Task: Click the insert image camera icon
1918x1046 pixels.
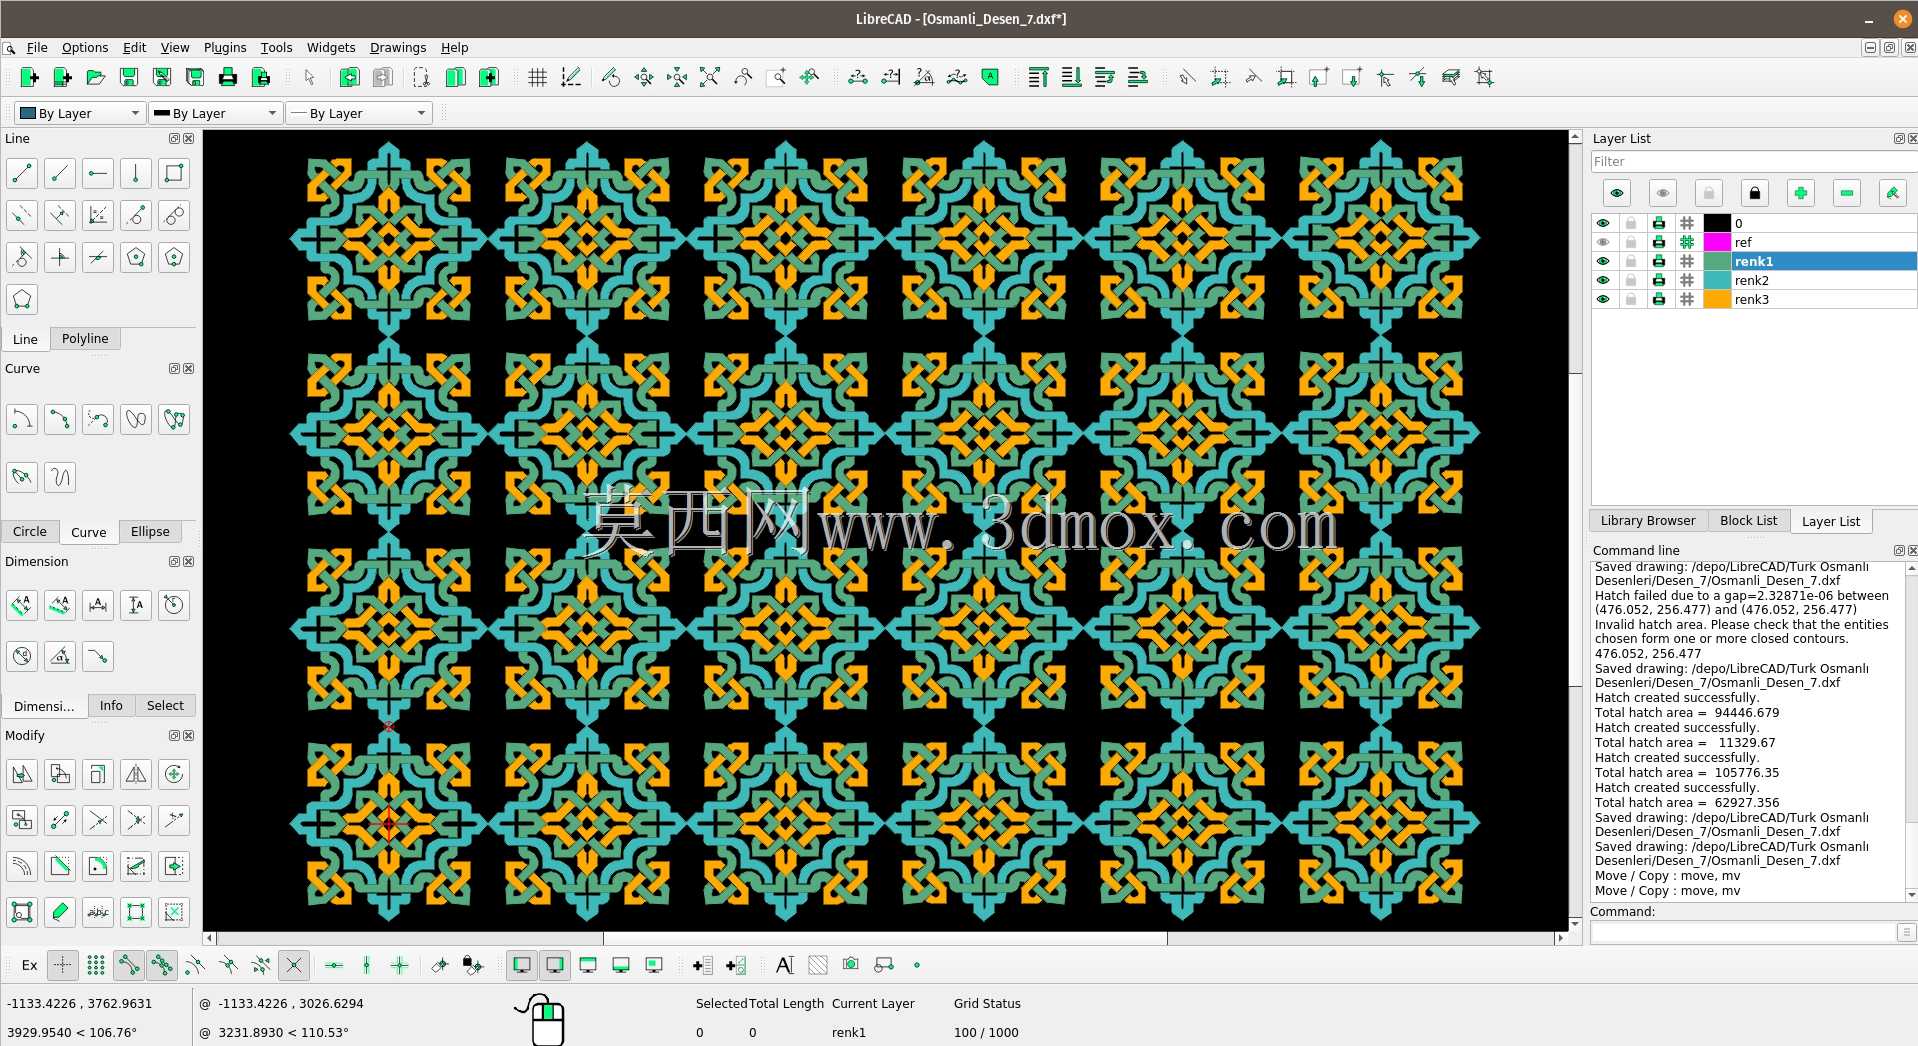Action: click(850, 965)
